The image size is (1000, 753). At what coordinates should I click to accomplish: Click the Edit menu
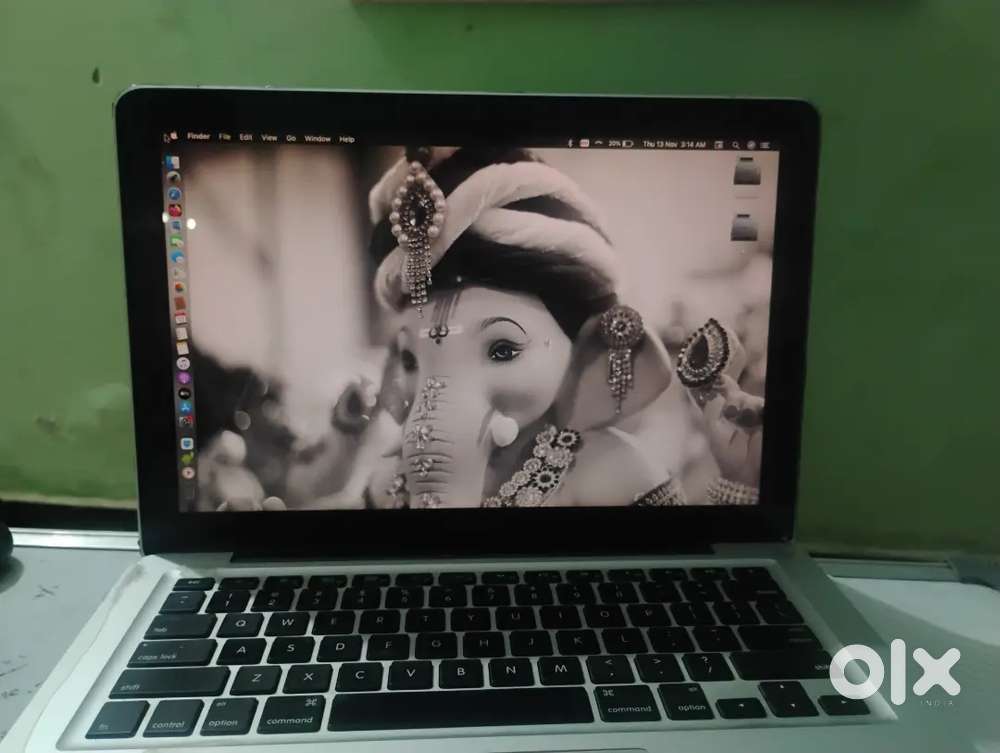coord(246,138)
